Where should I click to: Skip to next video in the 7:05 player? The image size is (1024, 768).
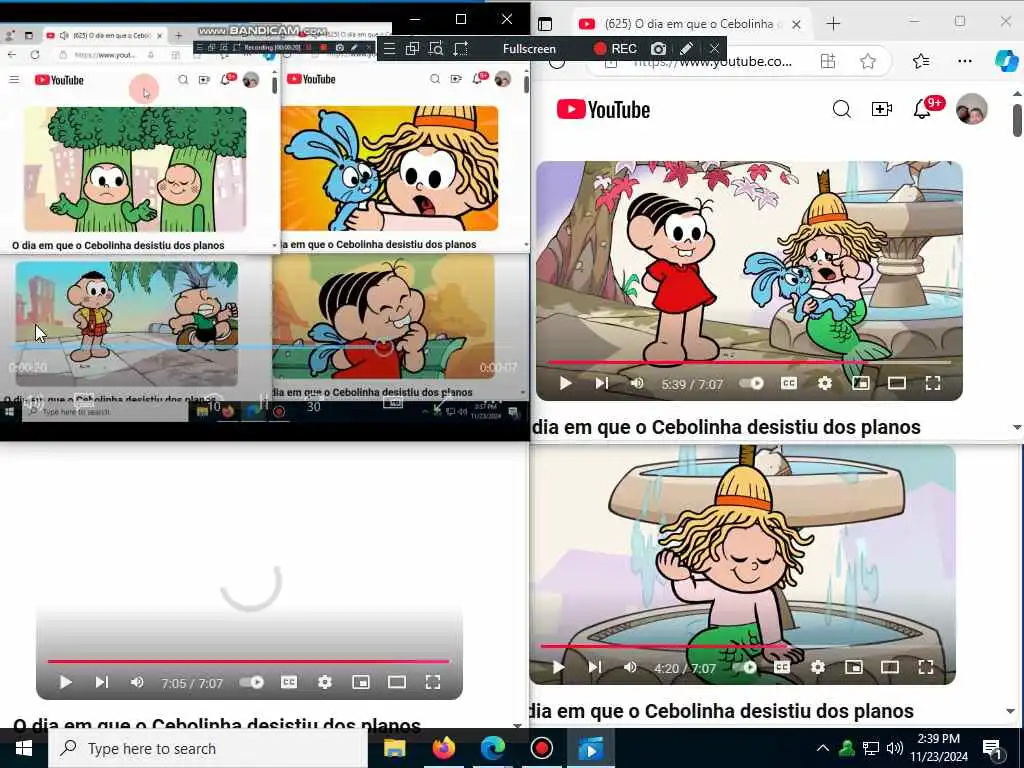[101, 682]
